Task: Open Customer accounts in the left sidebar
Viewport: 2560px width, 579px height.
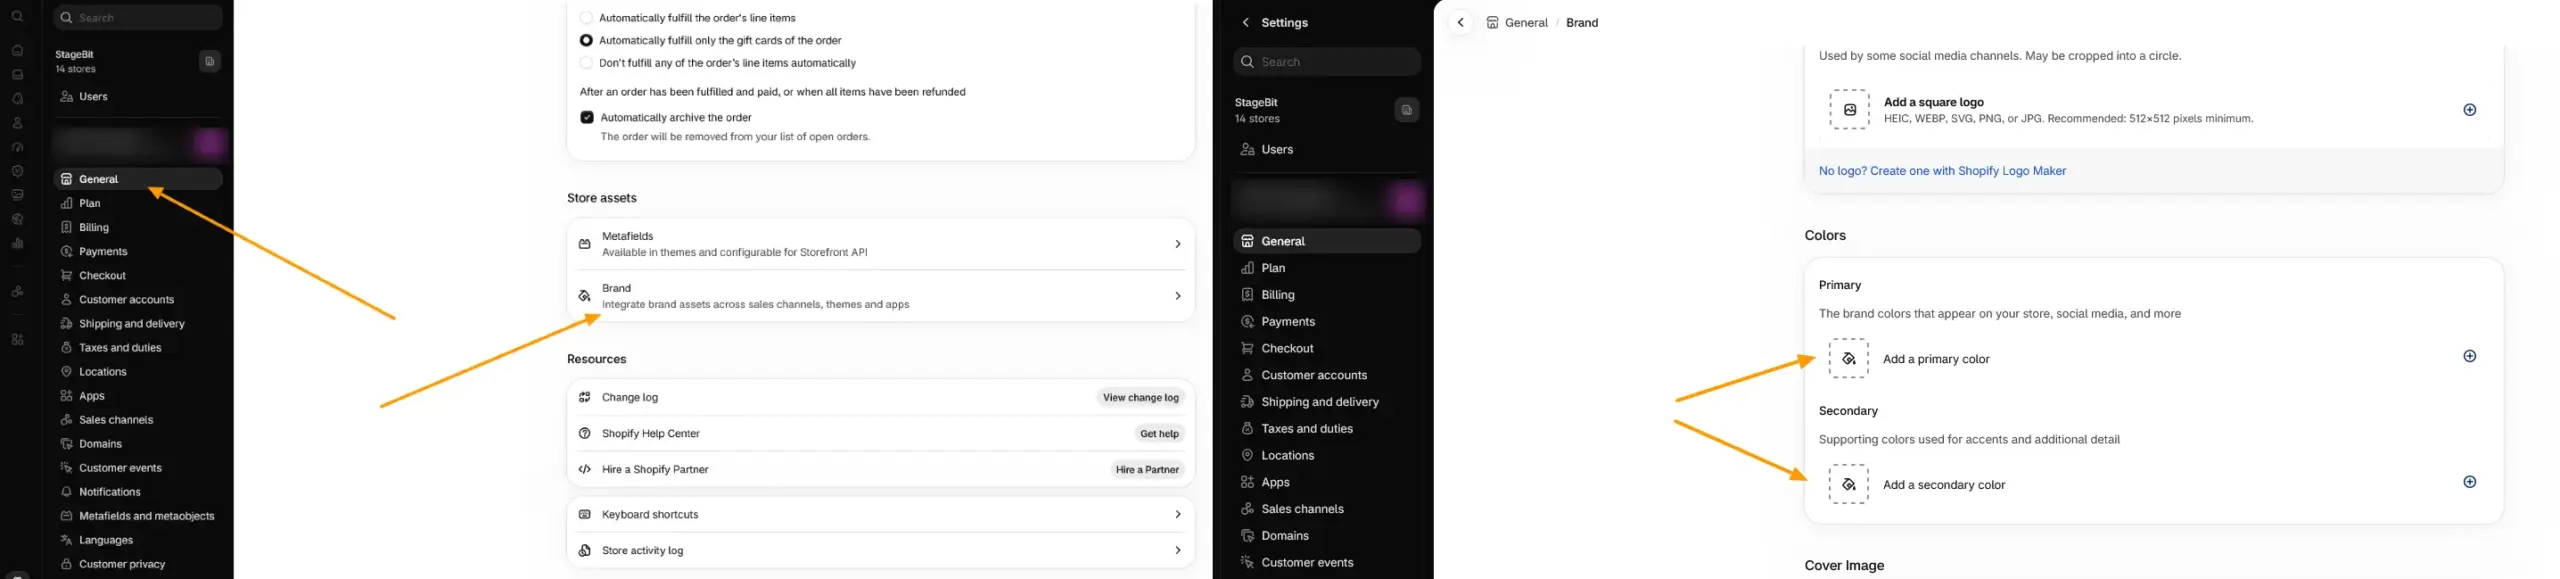Action: tap(138, 299)
